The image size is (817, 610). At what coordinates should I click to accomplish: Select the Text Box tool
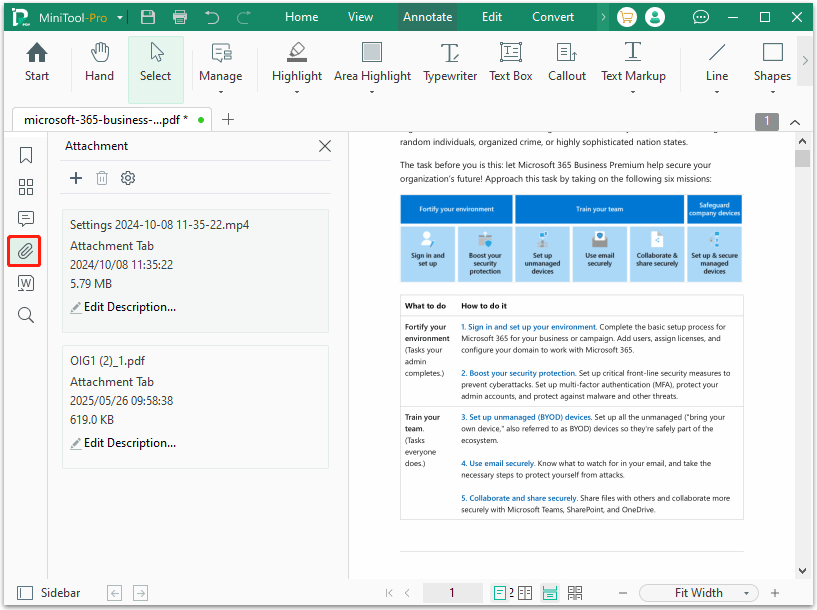(x=511, y=62)
